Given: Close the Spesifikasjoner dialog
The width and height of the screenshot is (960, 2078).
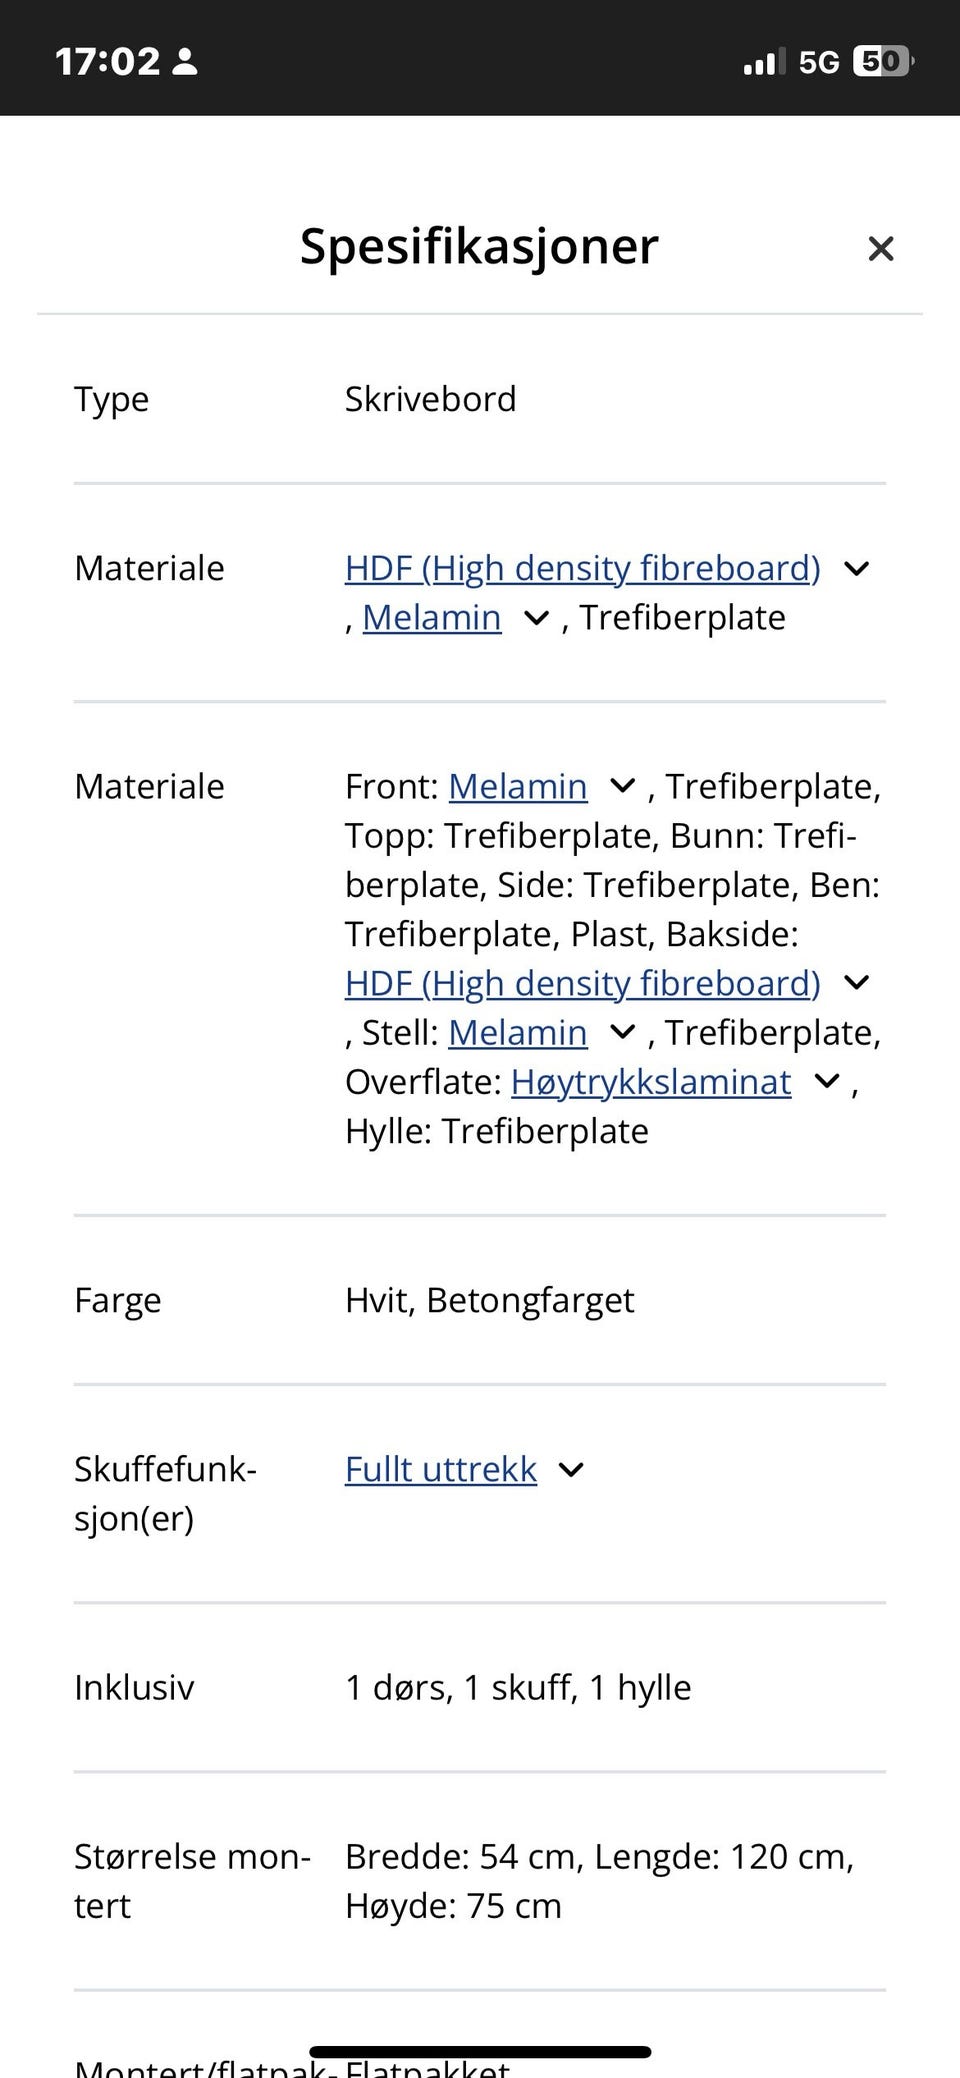Looking at the screenshot, I should pos(881,248).
